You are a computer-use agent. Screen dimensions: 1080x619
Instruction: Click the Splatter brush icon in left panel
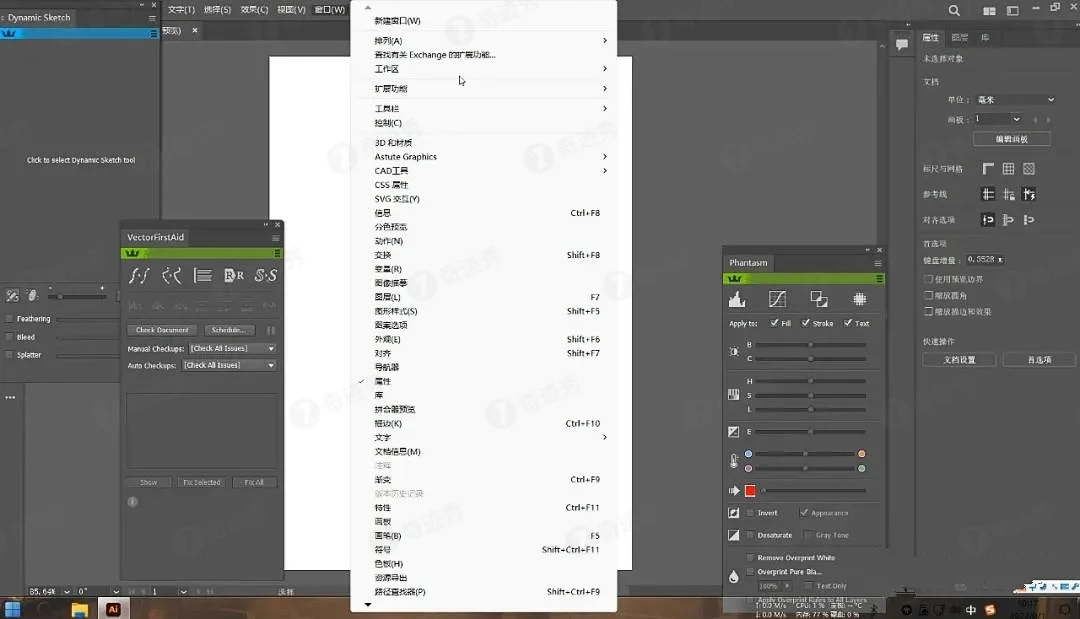10,354
